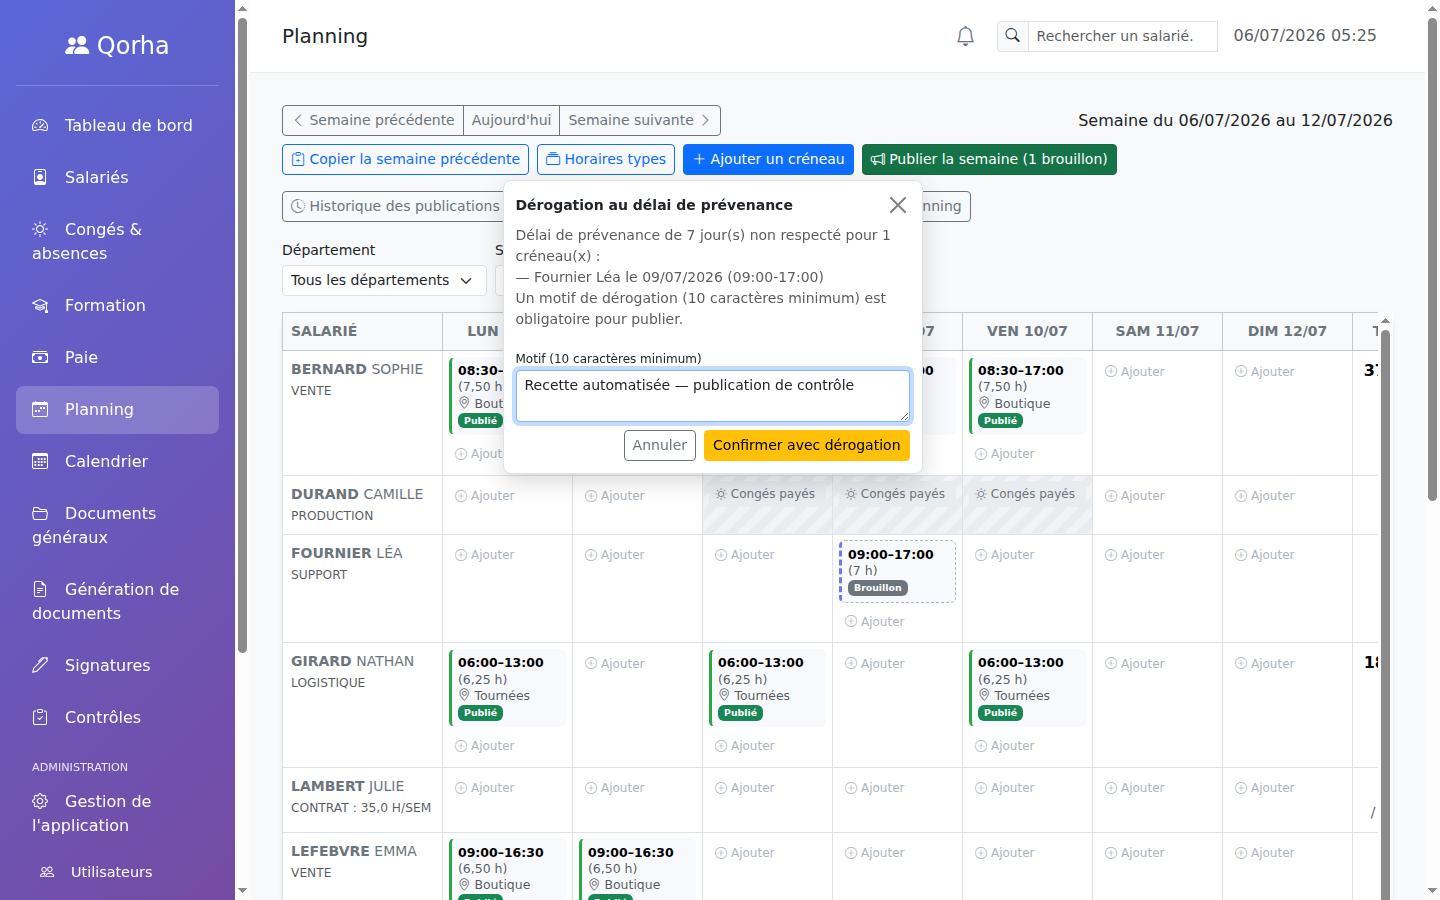1440x900 pixels.
Task: Add Thursday shift for Lambert Julie
Action: tap(875, 788)
